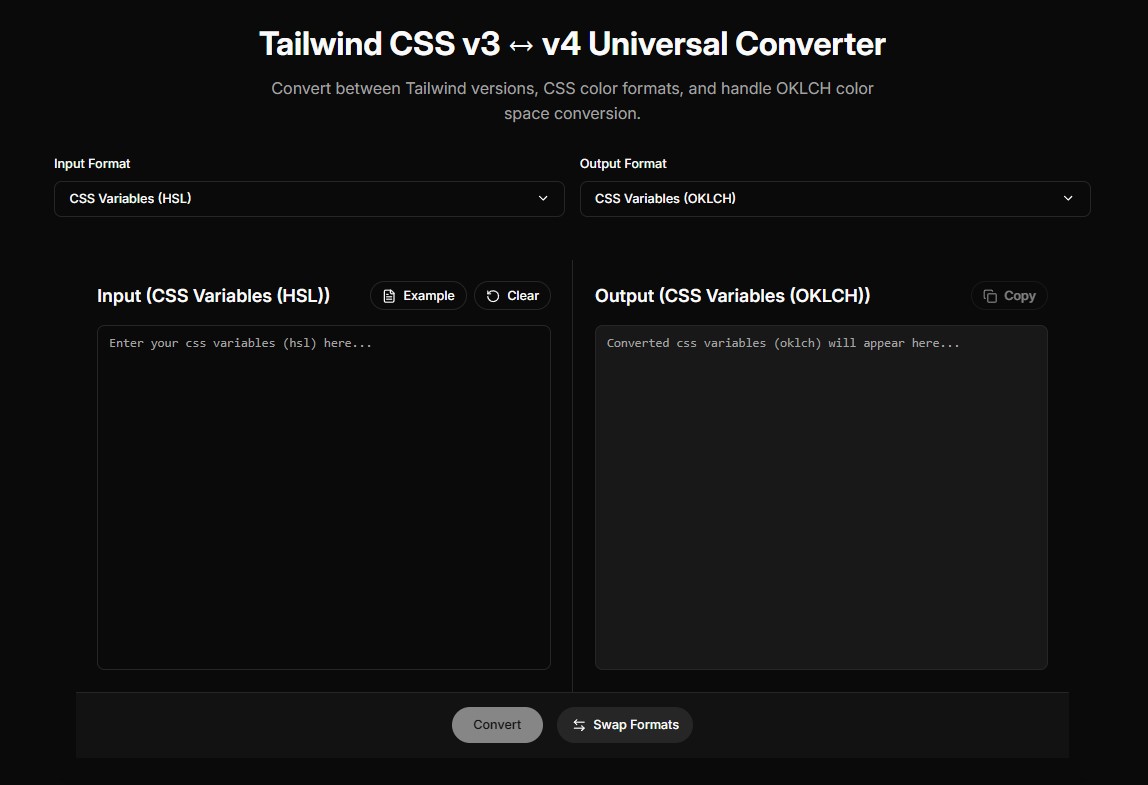
Task: Click the Convert button
Action: tap(497, 725)
